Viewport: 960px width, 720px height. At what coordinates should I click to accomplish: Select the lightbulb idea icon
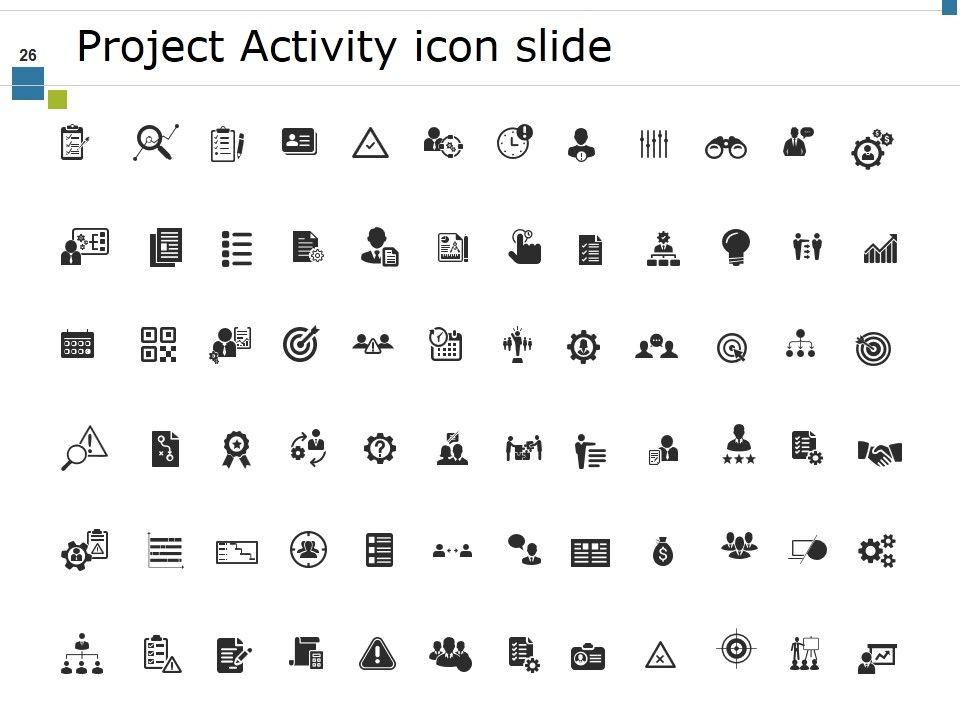[735, 247]
